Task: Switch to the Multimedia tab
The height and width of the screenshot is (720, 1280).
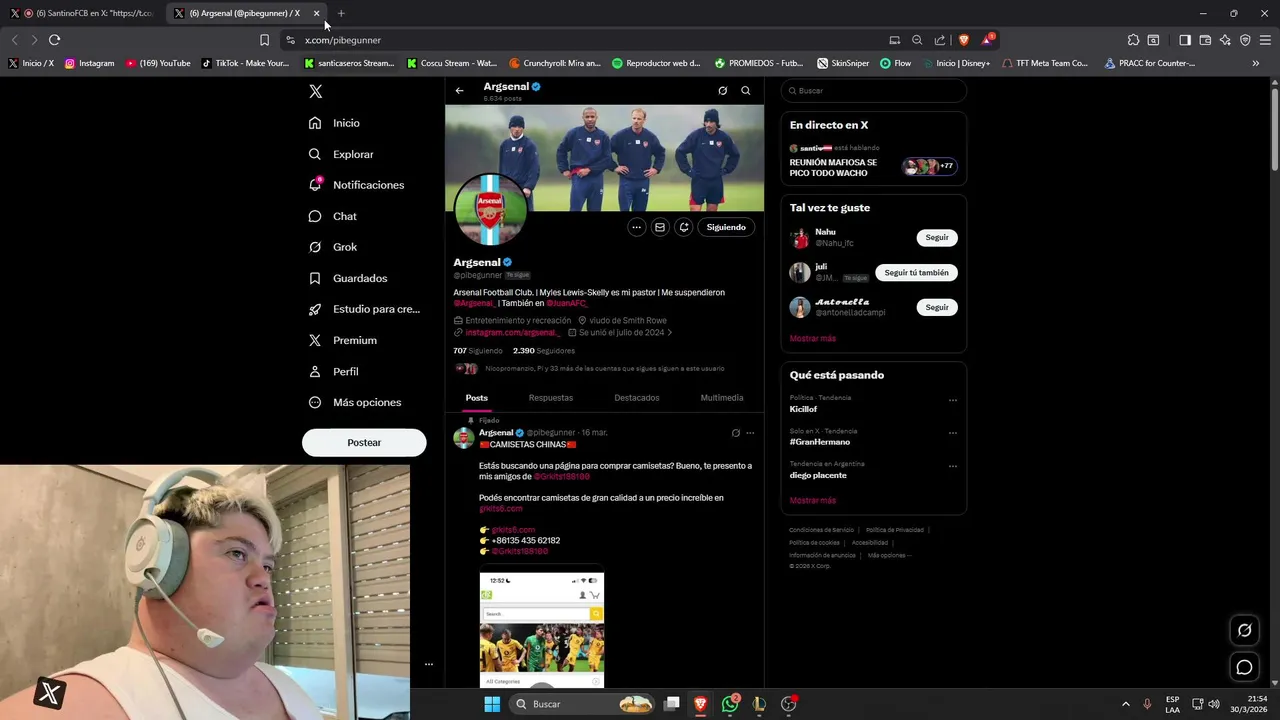Action: click(x=722, y=398)
